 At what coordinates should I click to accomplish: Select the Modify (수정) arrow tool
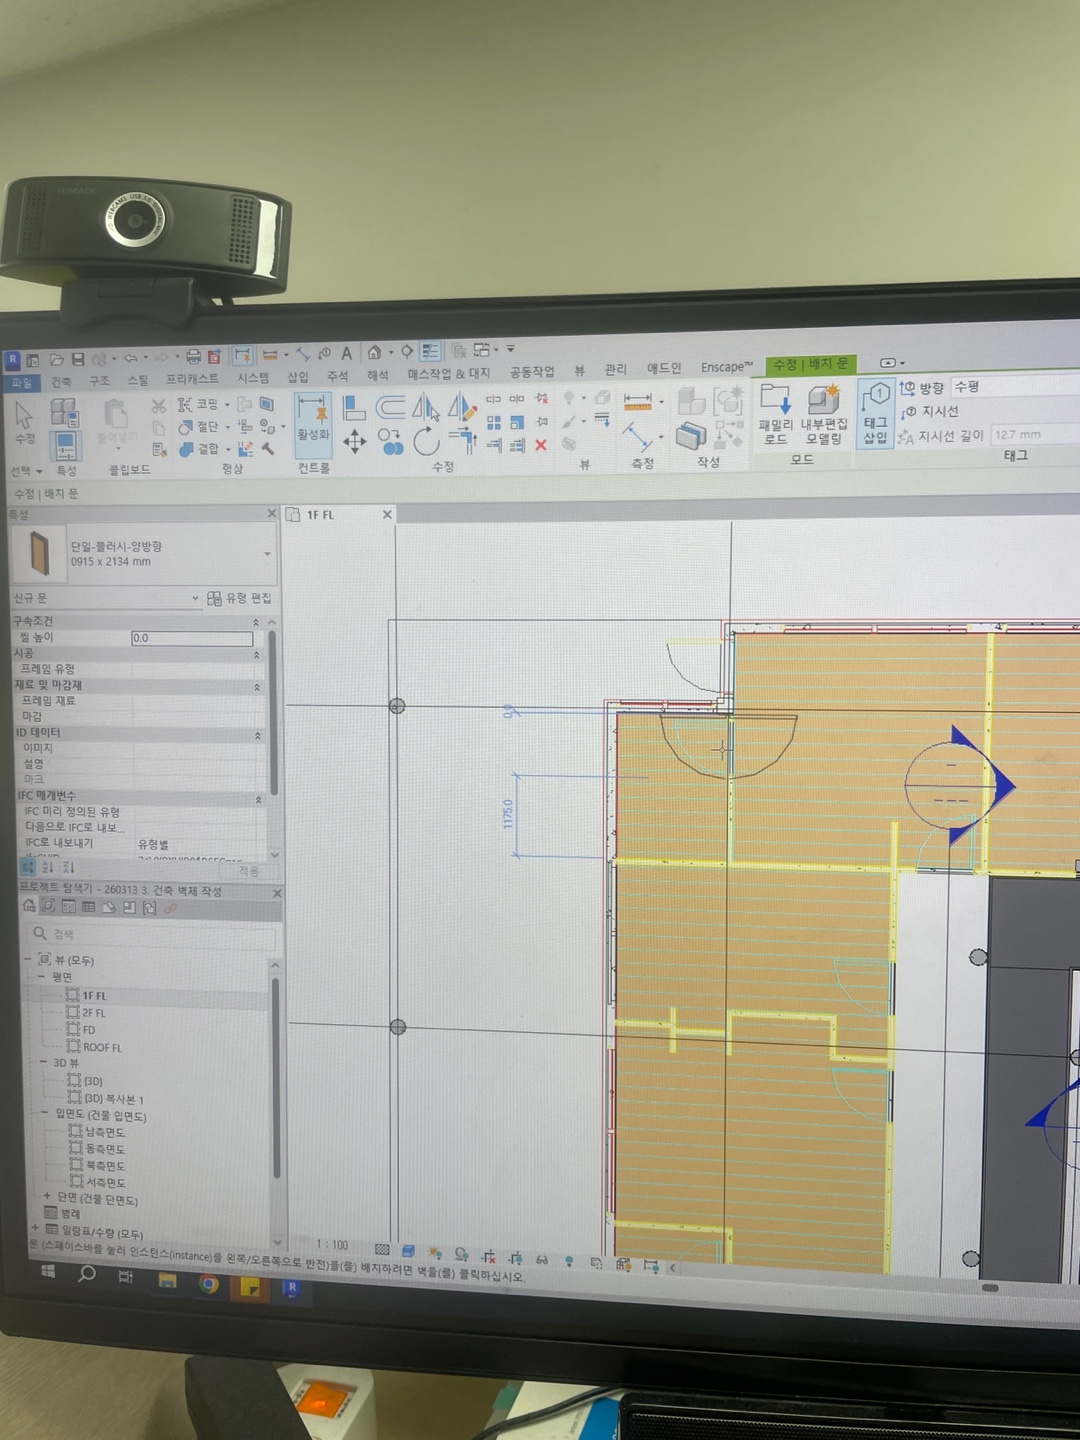[25, 421]
